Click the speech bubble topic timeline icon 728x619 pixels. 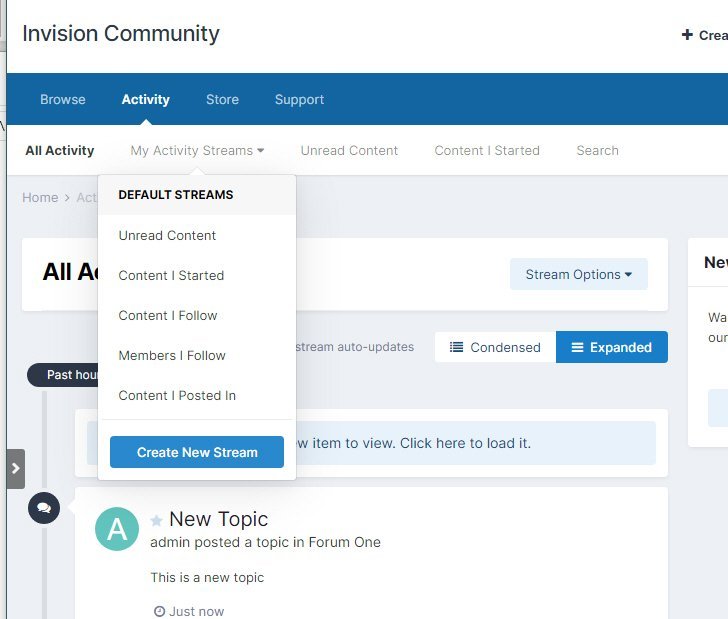44,507
